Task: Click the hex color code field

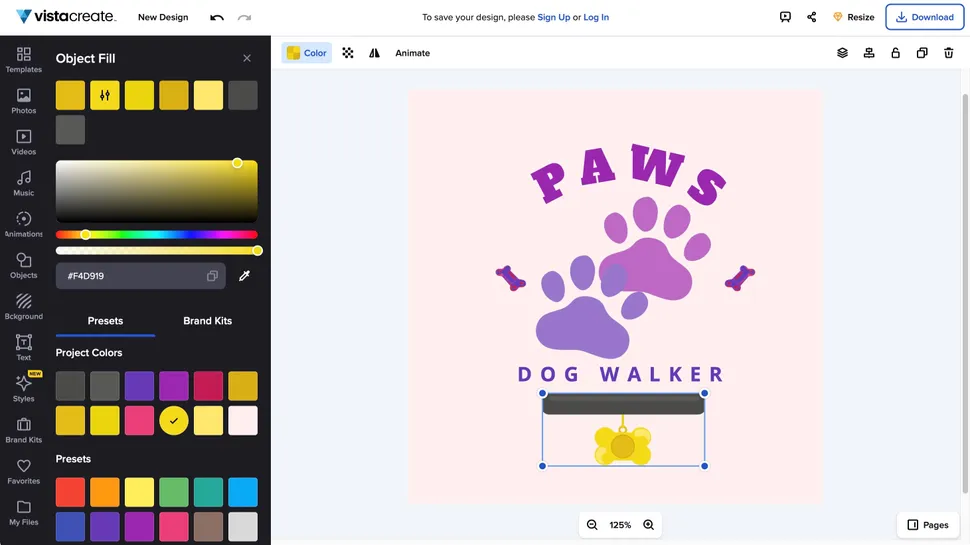Action: [x=130, y=276]
